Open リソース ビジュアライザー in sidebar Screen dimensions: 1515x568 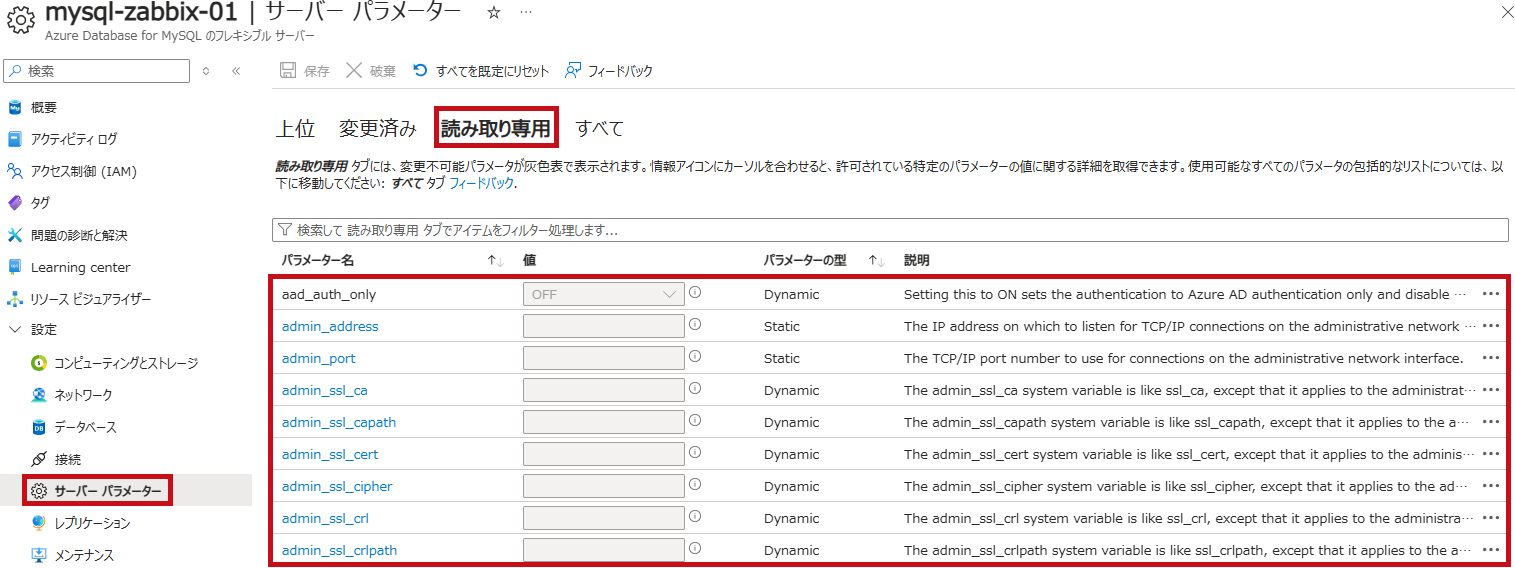click(x=91, y=299)
